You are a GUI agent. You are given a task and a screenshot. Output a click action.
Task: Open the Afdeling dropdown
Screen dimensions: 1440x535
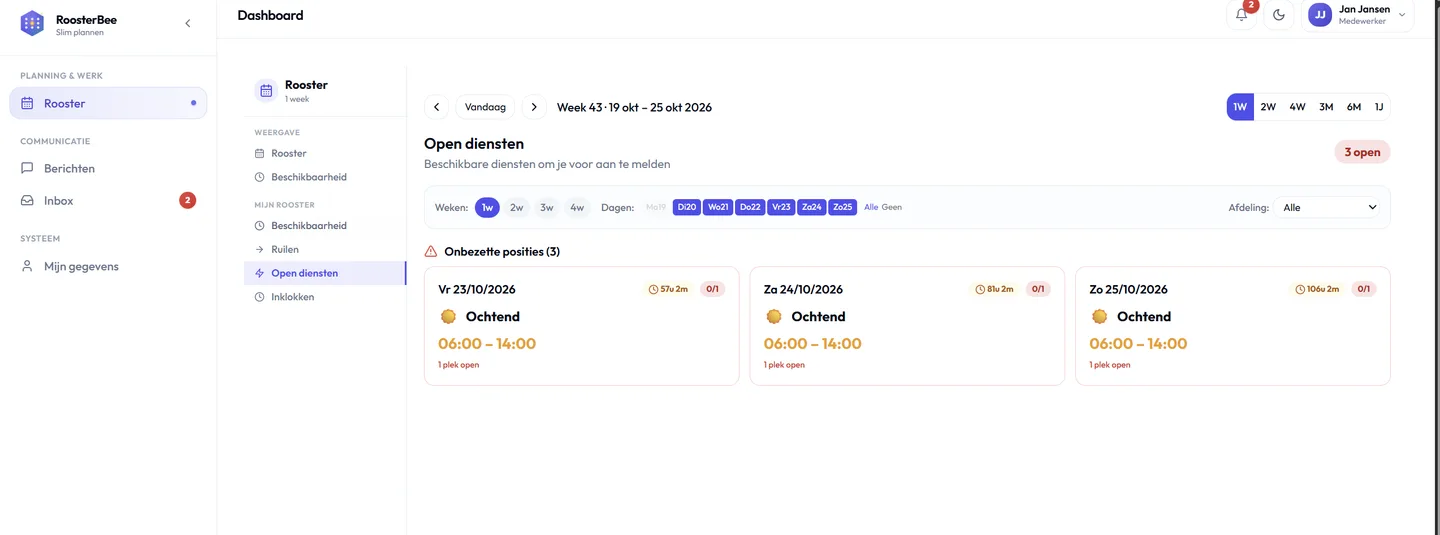point(1330,207)
